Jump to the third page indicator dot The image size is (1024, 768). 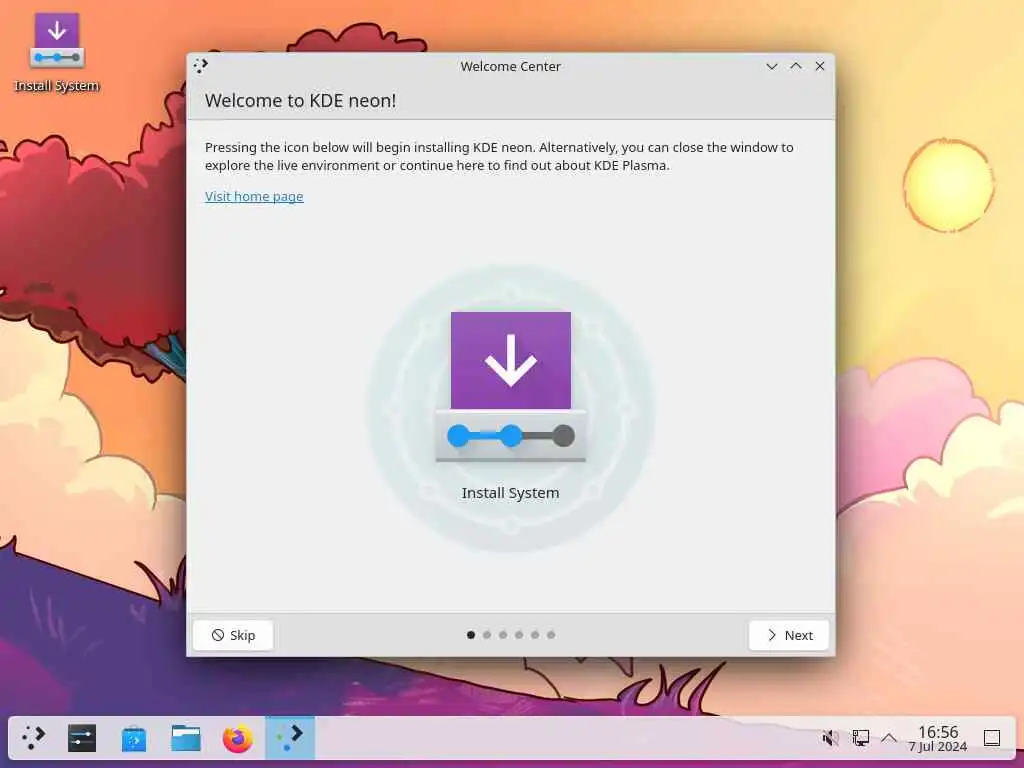tap(503, 635)
